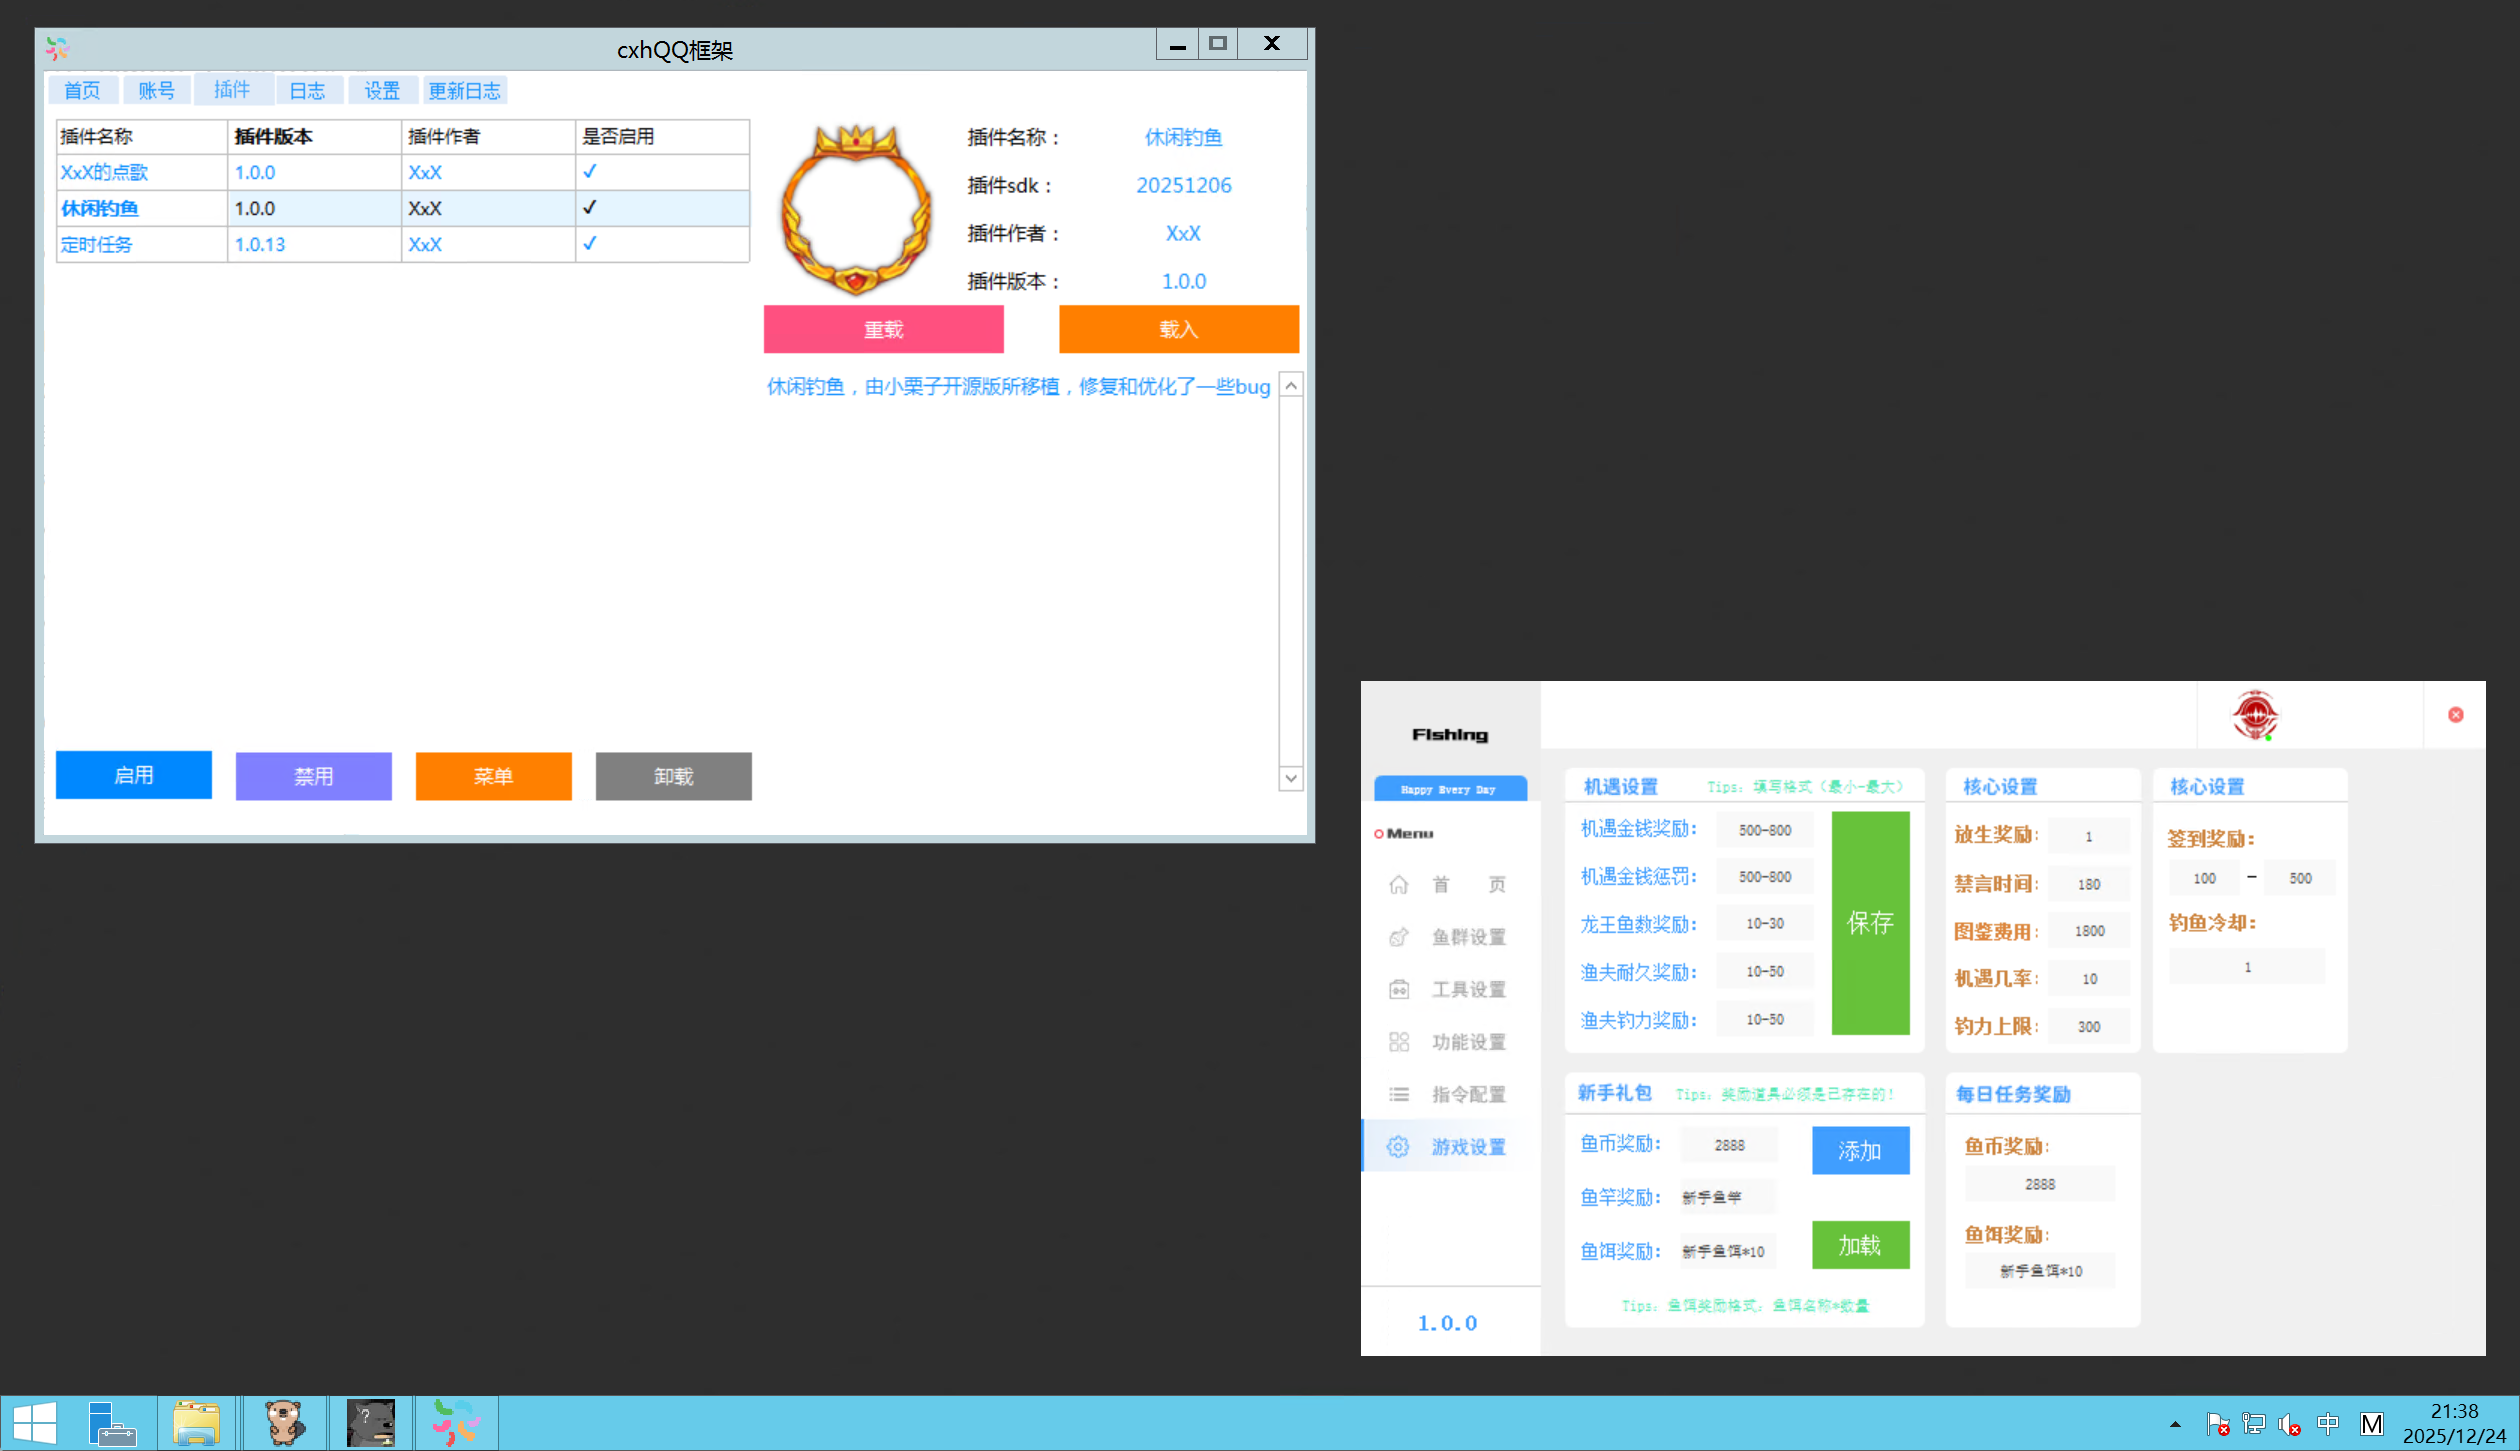Viewport: 2520px width, 1451px height.
Task: Toggle enabled checkmark for XxX的点歌 plugin
Action: coord(590,172)
